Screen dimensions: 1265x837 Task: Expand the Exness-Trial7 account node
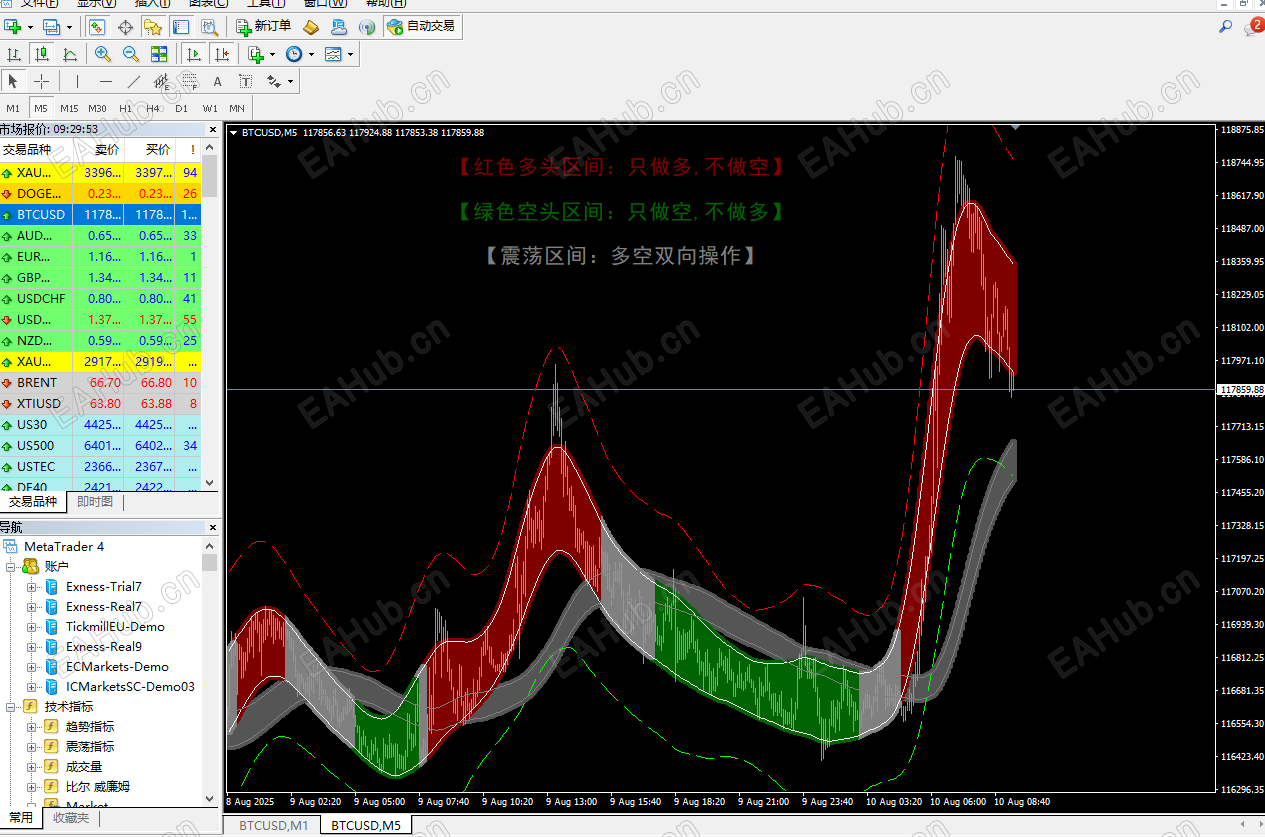click(x=32, y=587)
